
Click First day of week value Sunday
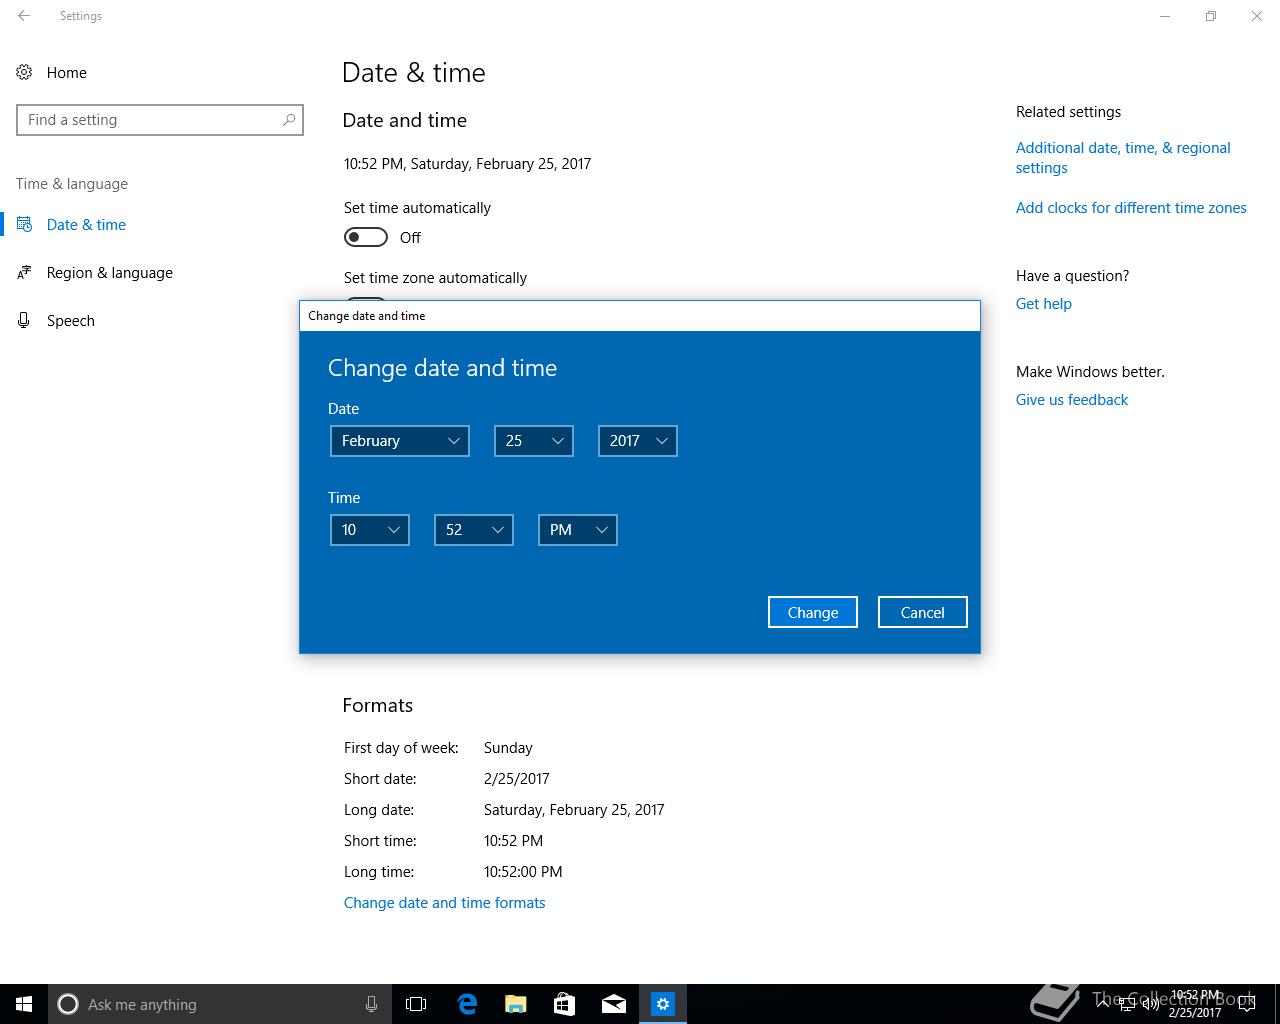508,748
